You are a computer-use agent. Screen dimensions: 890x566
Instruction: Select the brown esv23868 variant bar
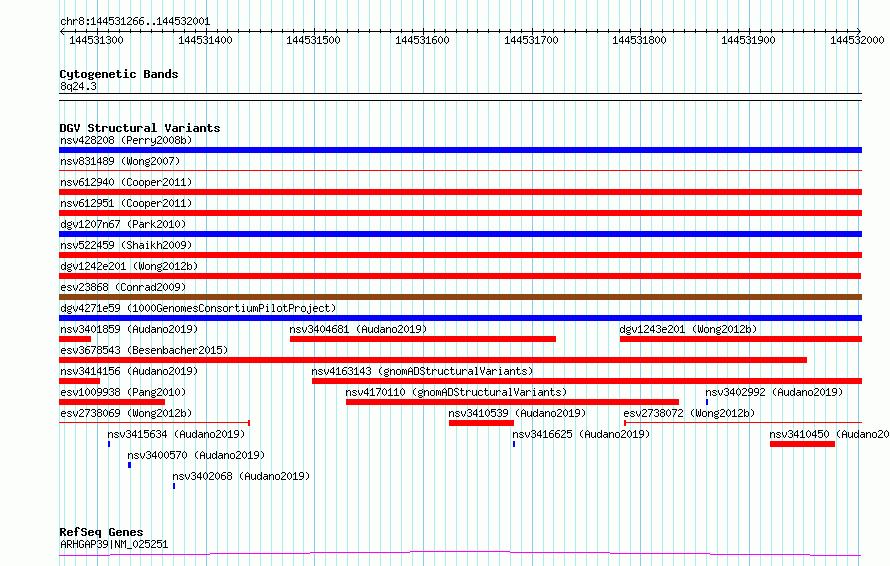click(x=460, y=297)
